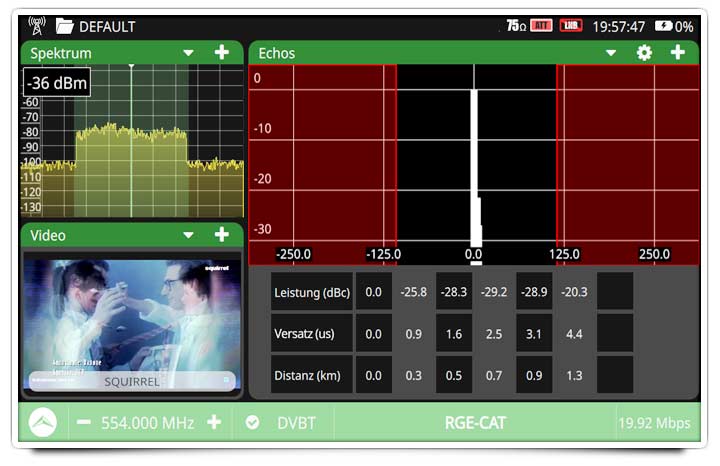Click the -20.3 power value cell
Screen dimensions: 720x466
point(574,292)
